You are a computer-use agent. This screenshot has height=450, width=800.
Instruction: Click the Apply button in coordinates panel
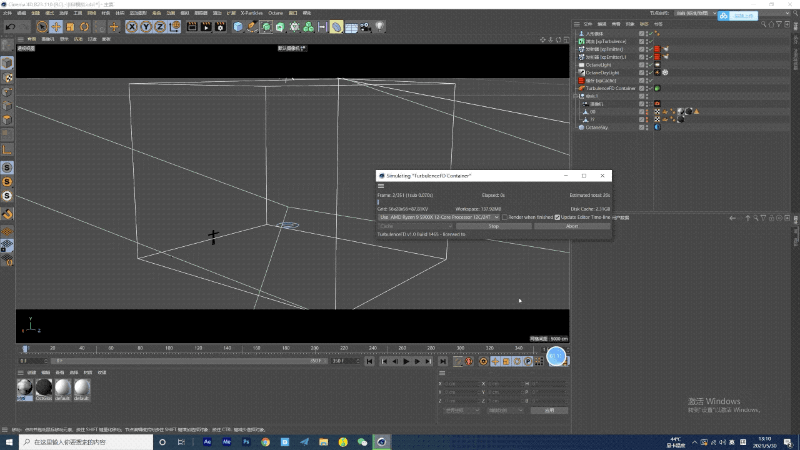pyautogui.click(x=549, y=410)
